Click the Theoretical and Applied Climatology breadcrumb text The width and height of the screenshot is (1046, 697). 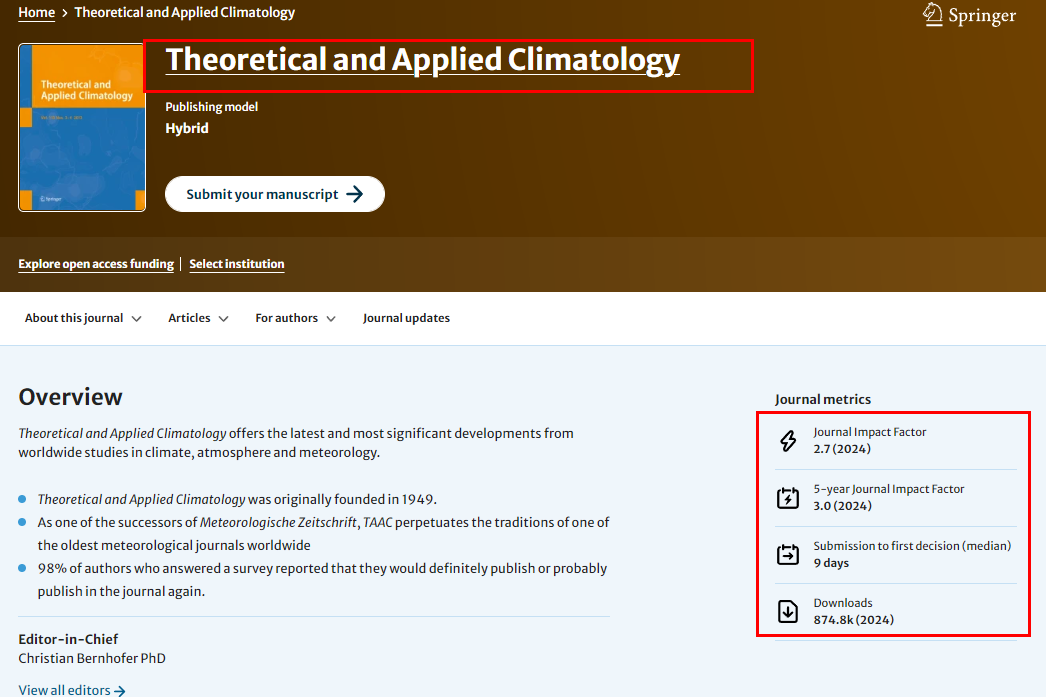tap(185, 13)
